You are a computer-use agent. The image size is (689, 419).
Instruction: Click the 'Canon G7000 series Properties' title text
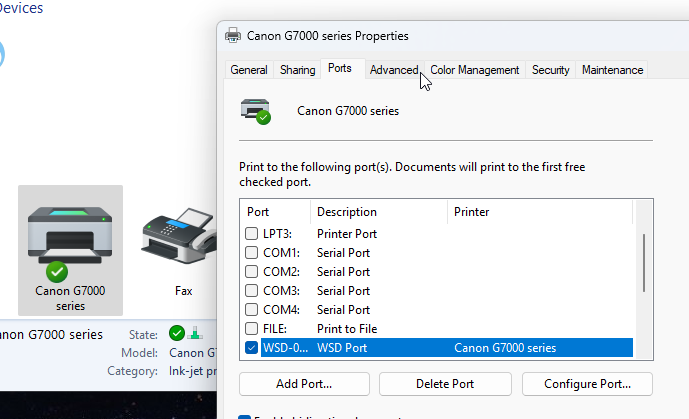(327, 36)
